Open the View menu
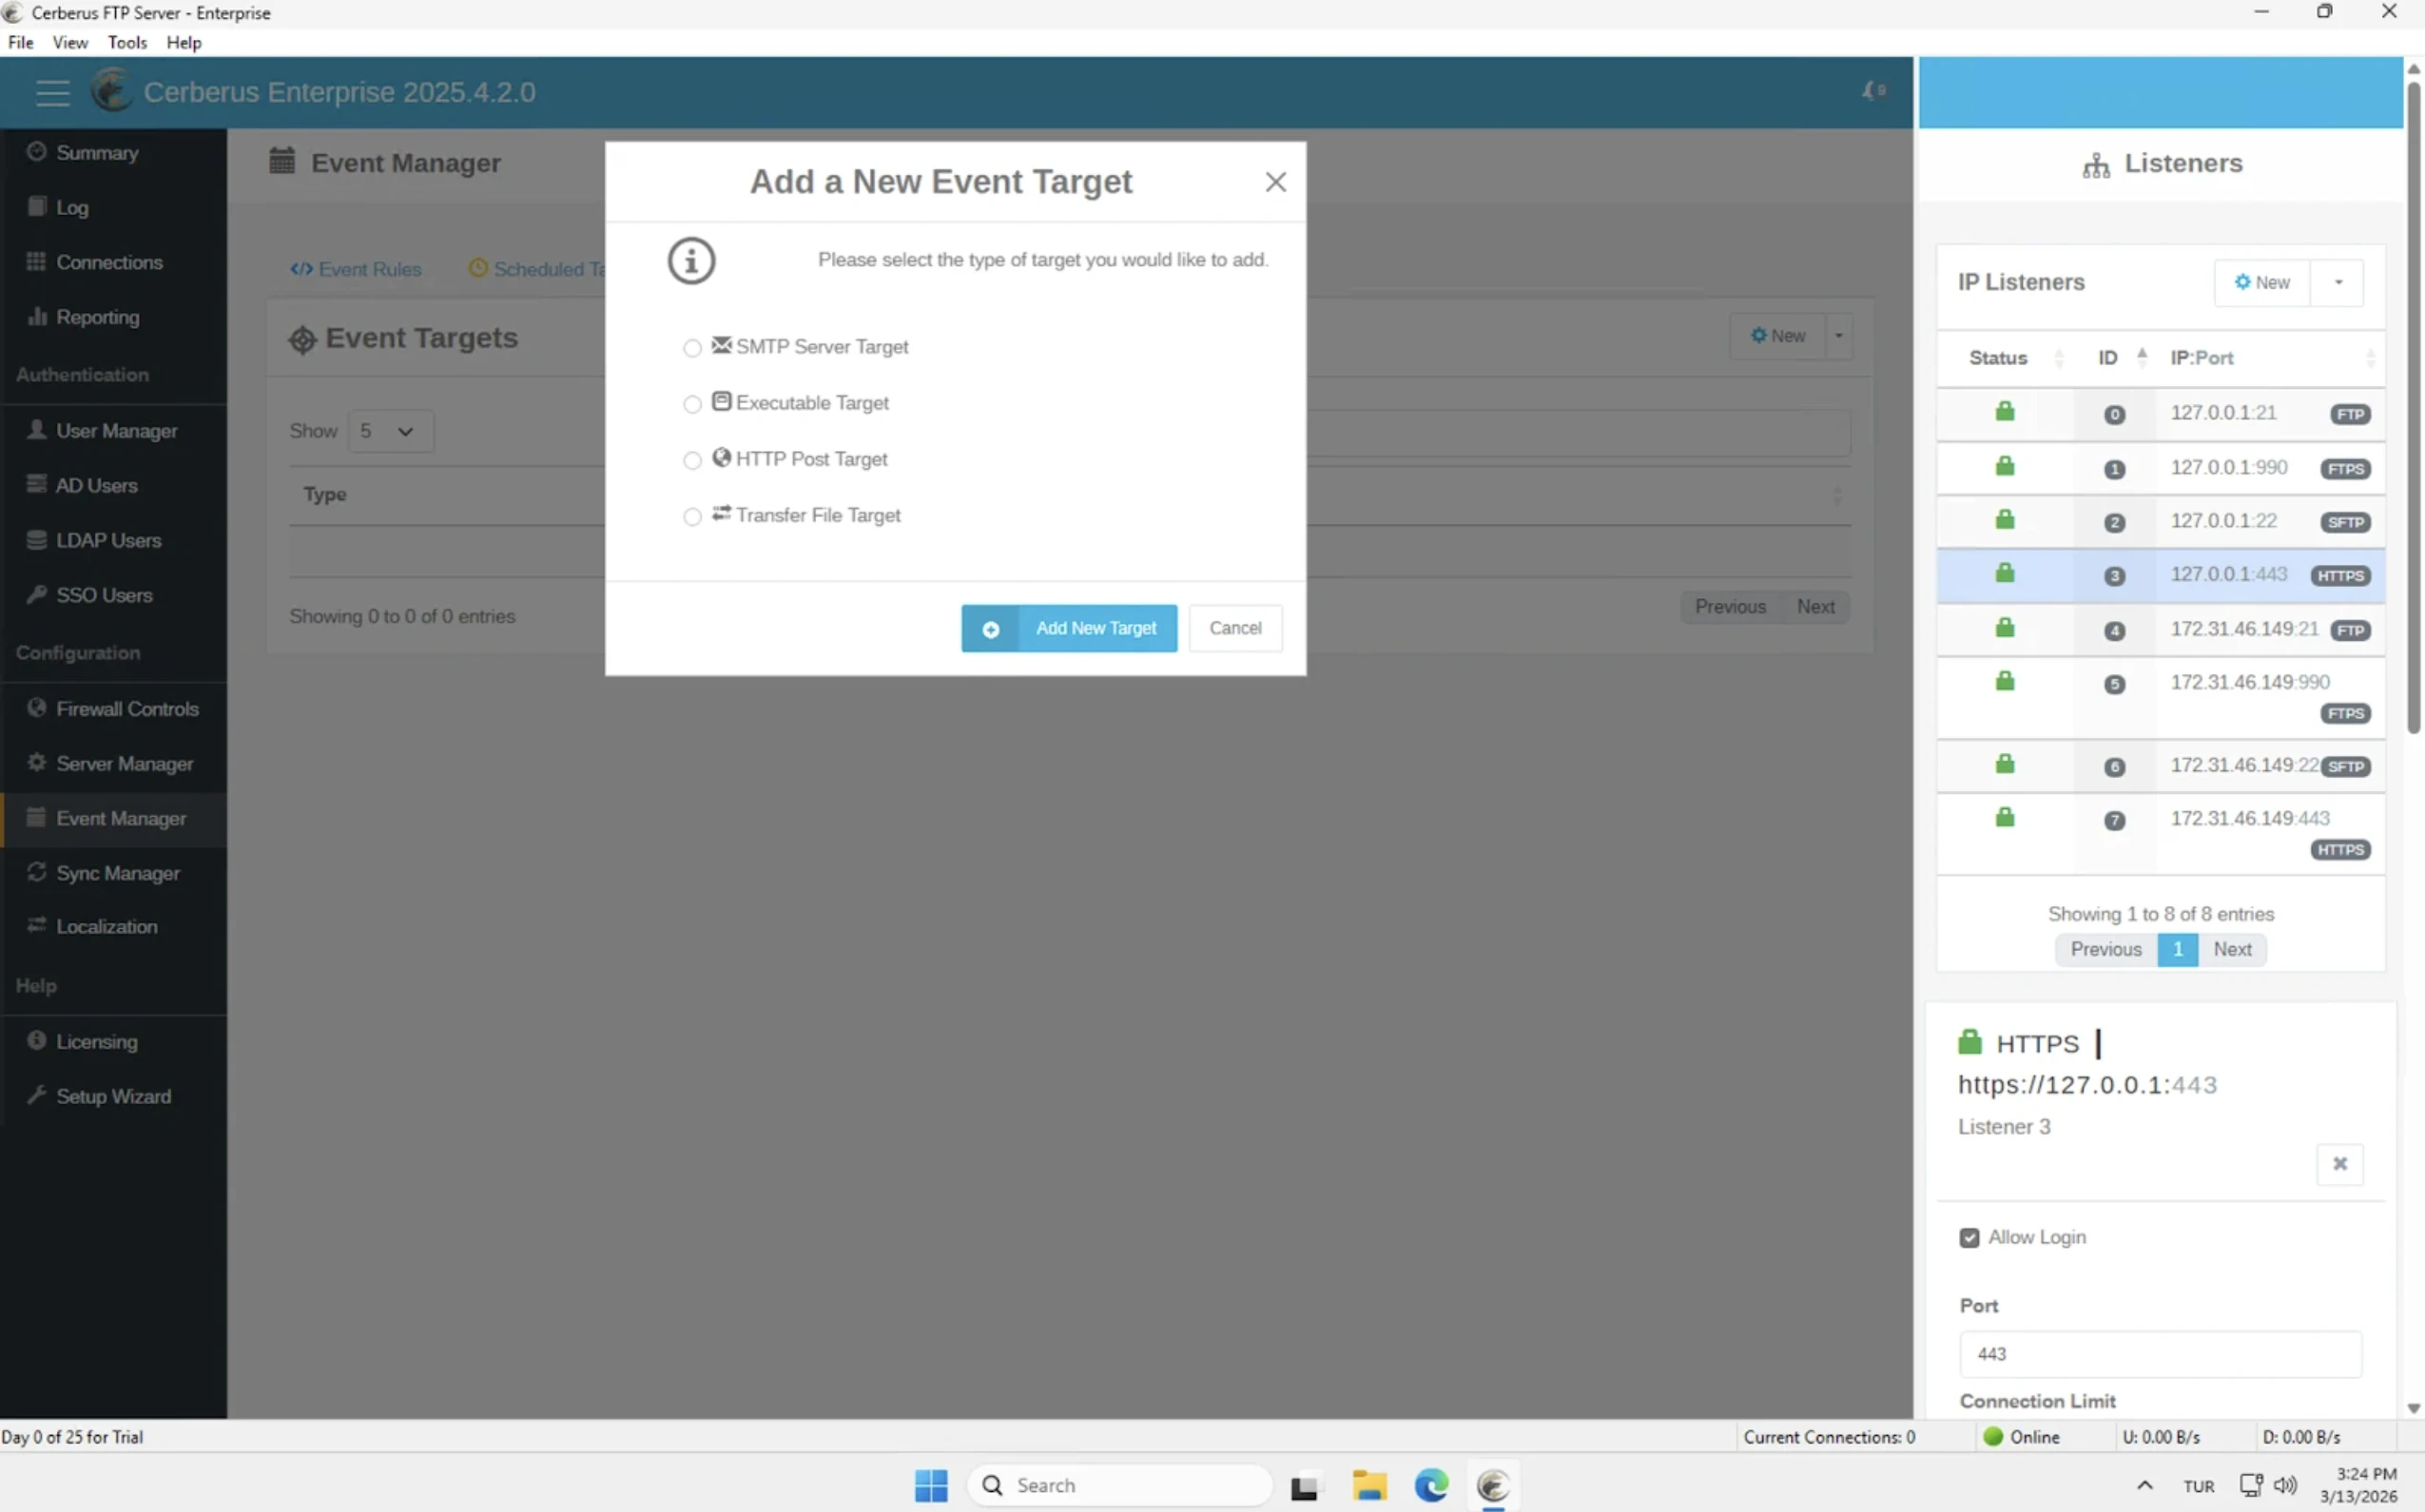 point(70,42)
